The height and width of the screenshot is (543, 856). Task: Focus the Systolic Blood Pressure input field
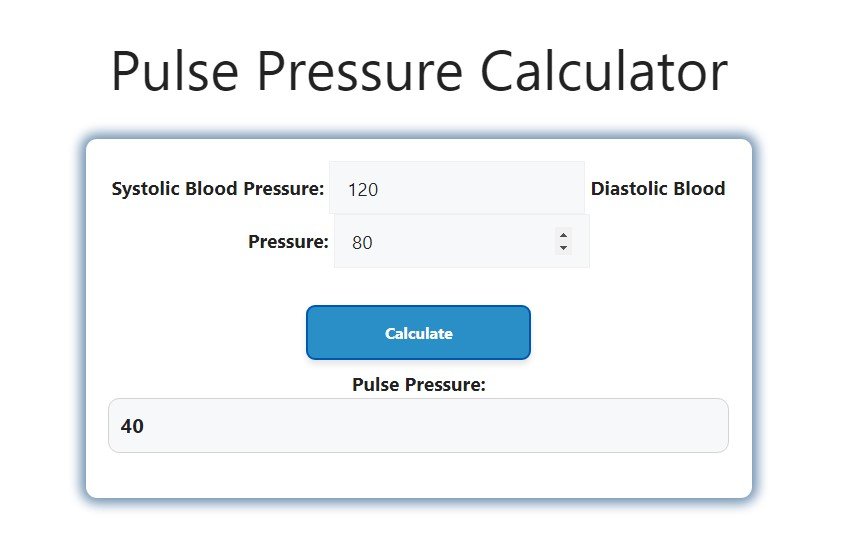pos(456,188)
